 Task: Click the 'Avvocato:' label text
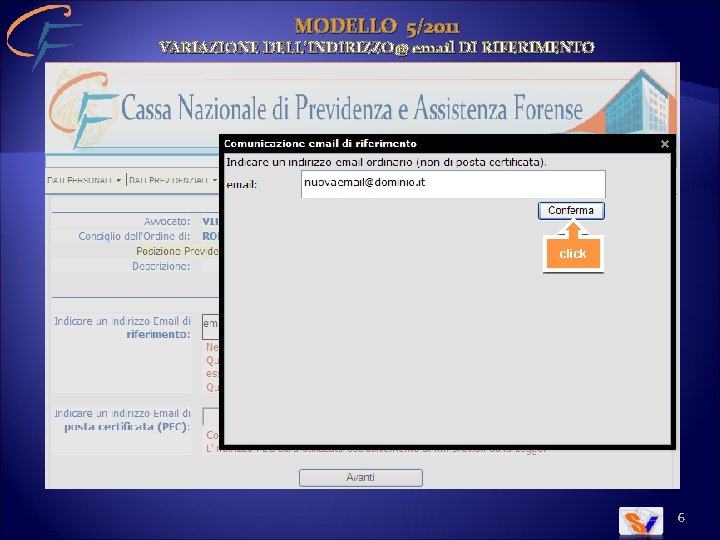[x=167, y=221]
